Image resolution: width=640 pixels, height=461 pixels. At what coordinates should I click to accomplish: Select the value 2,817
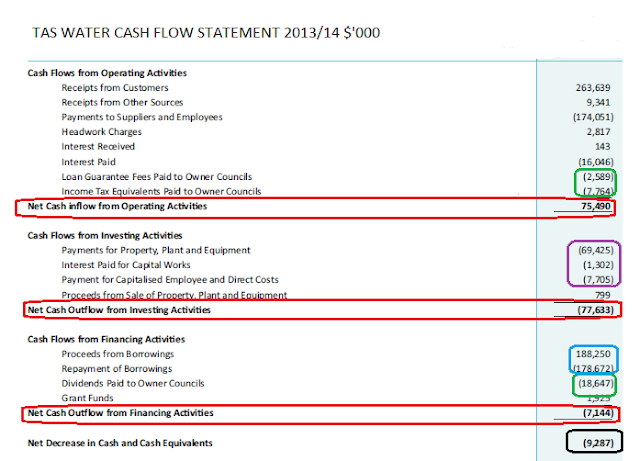[x=598, y=132]
